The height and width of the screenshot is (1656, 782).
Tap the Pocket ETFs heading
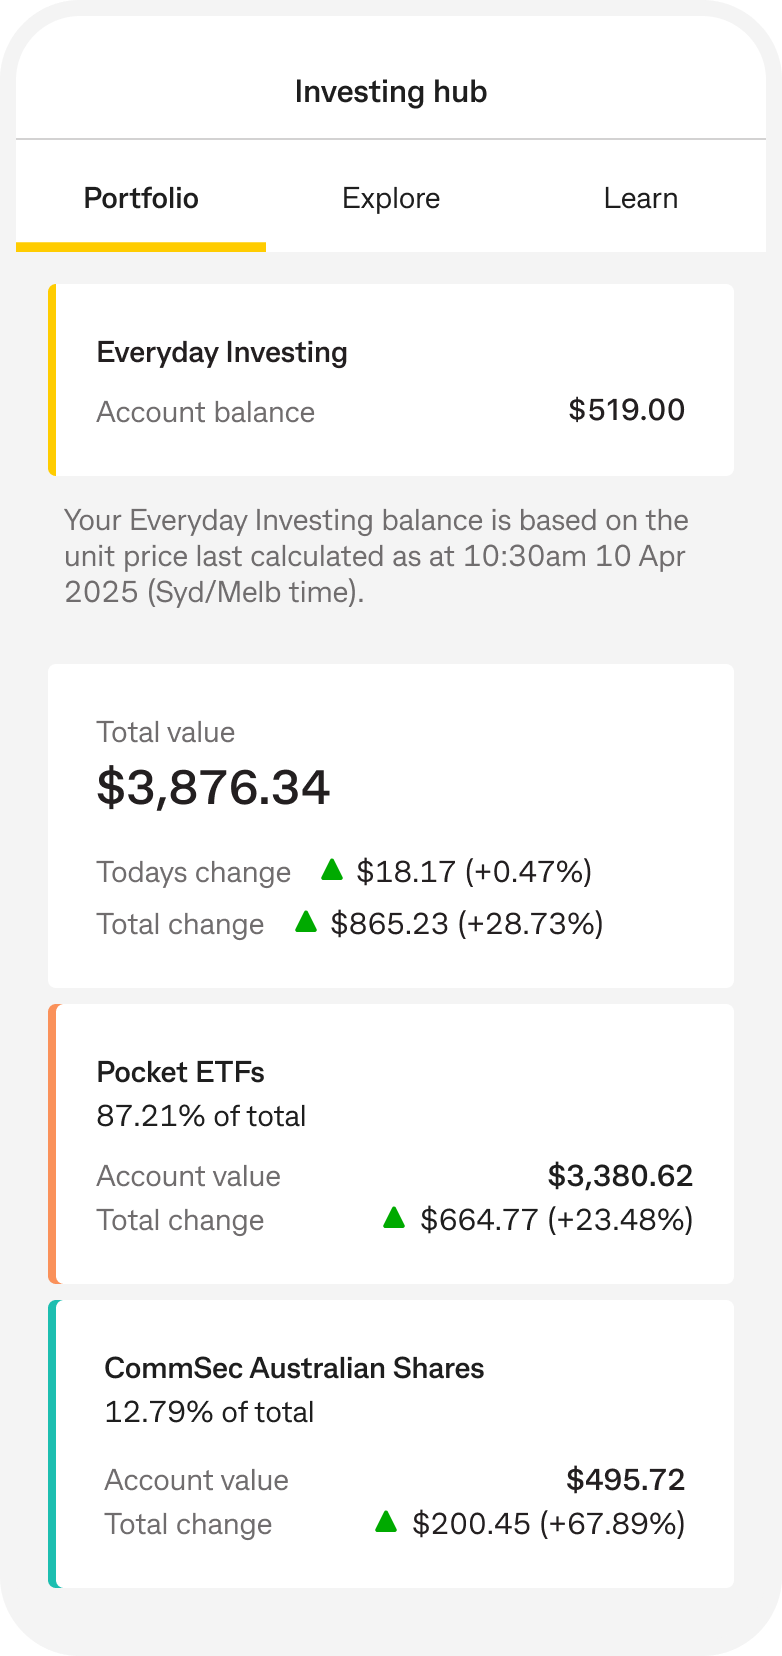tap(181, 1072)
